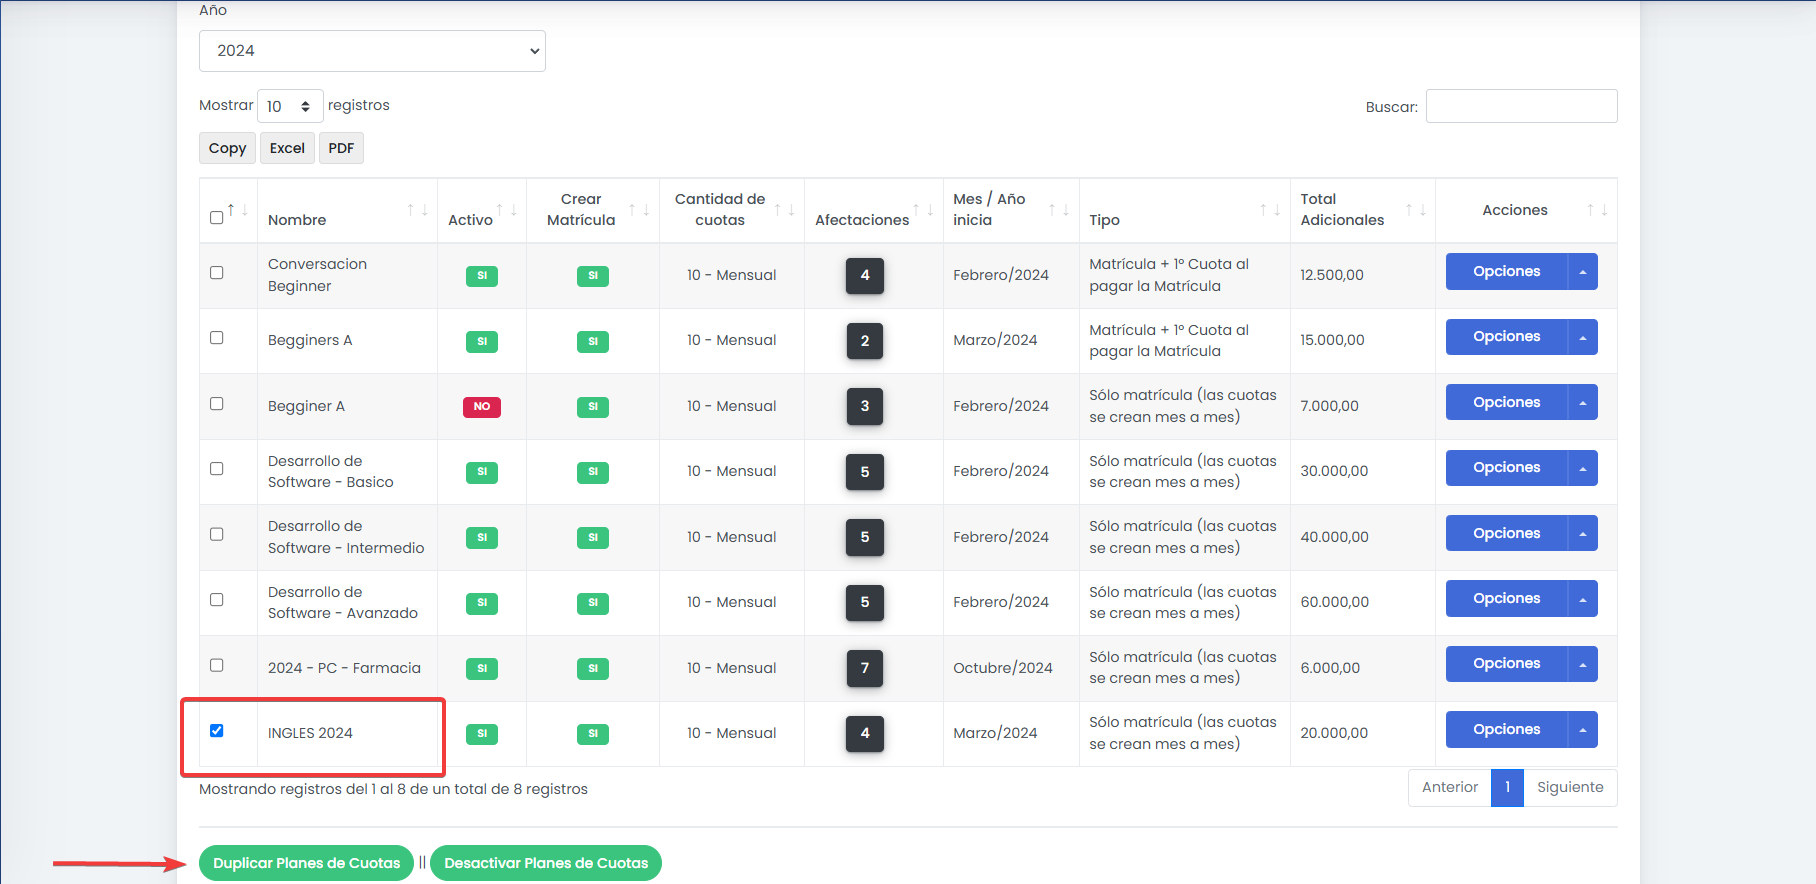
Task: Click Desactivar Planes de Cuotas button
Action: click(x=546, y=863)
